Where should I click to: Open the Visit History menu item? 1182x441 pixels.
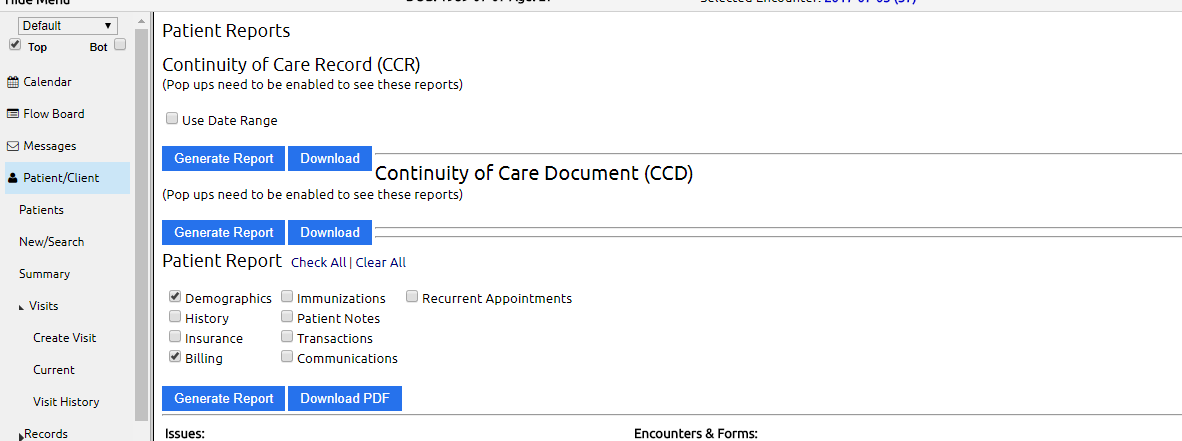[66, 402]
